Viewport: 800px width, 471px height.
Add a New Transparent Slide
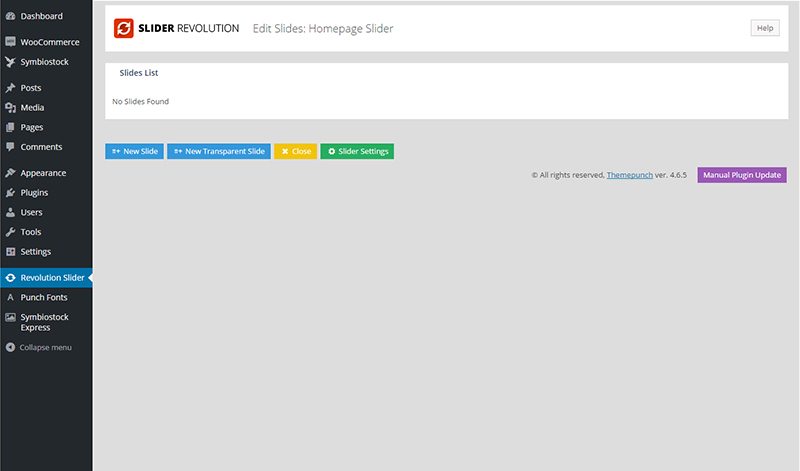coord(219,151)
